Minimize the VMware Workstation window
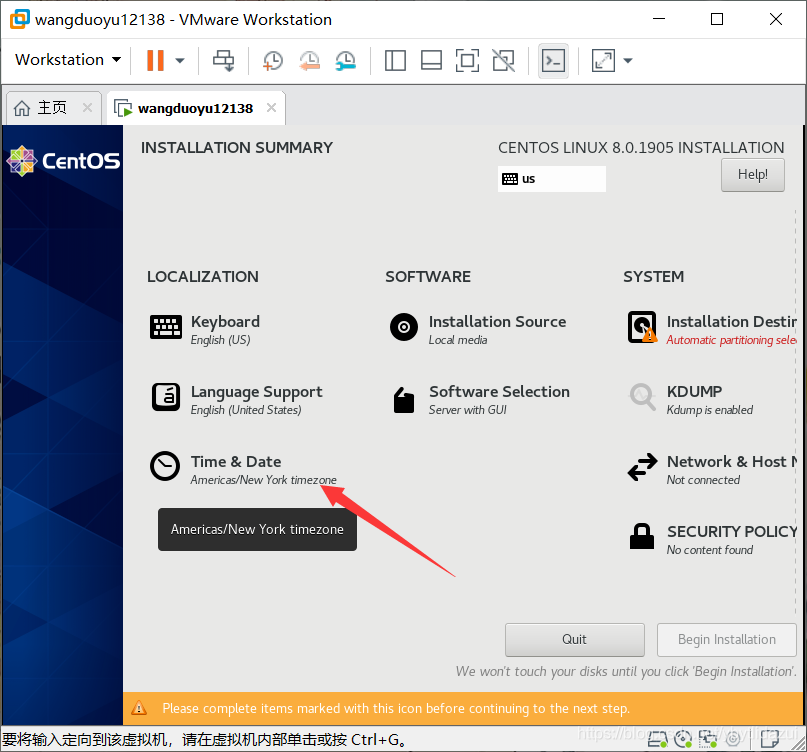807x752 pixels. [659, 19]
